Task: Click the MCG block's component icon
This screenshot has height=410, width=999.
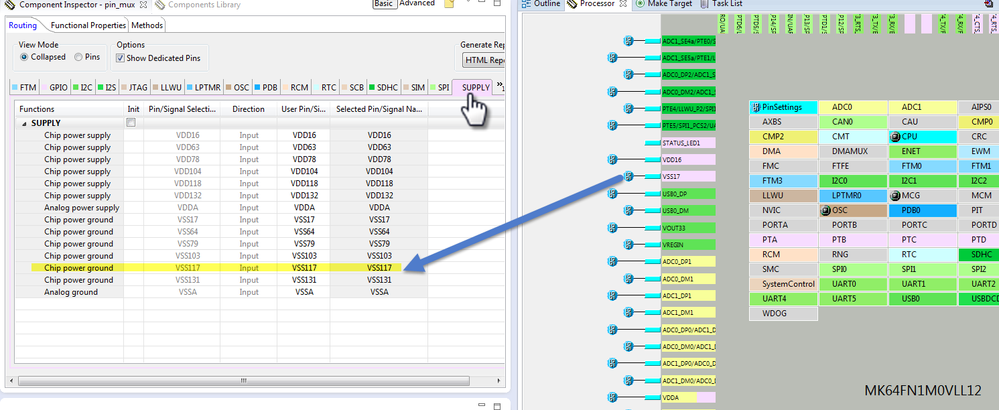Action: 896,195
